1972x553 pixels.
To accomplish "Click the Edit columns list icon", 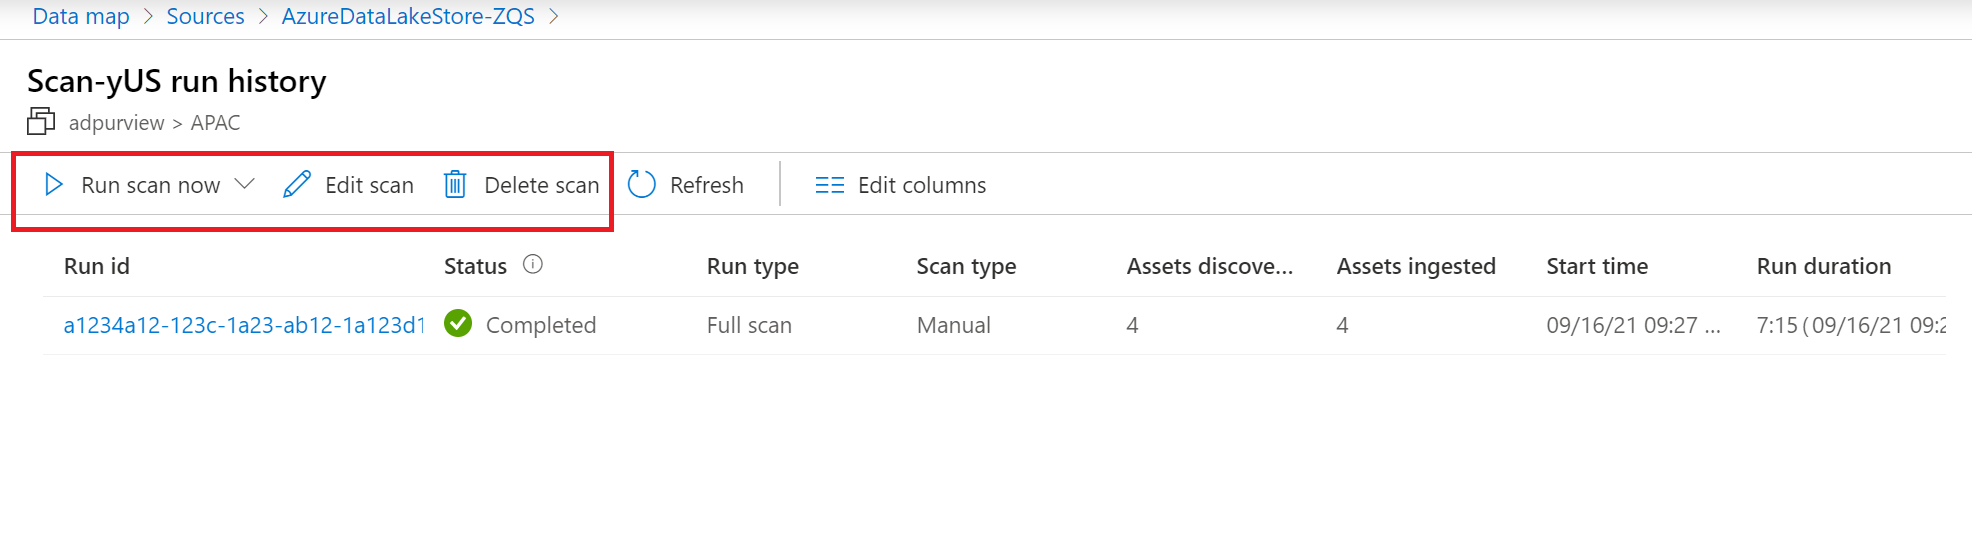I will [x=829, y=185].
